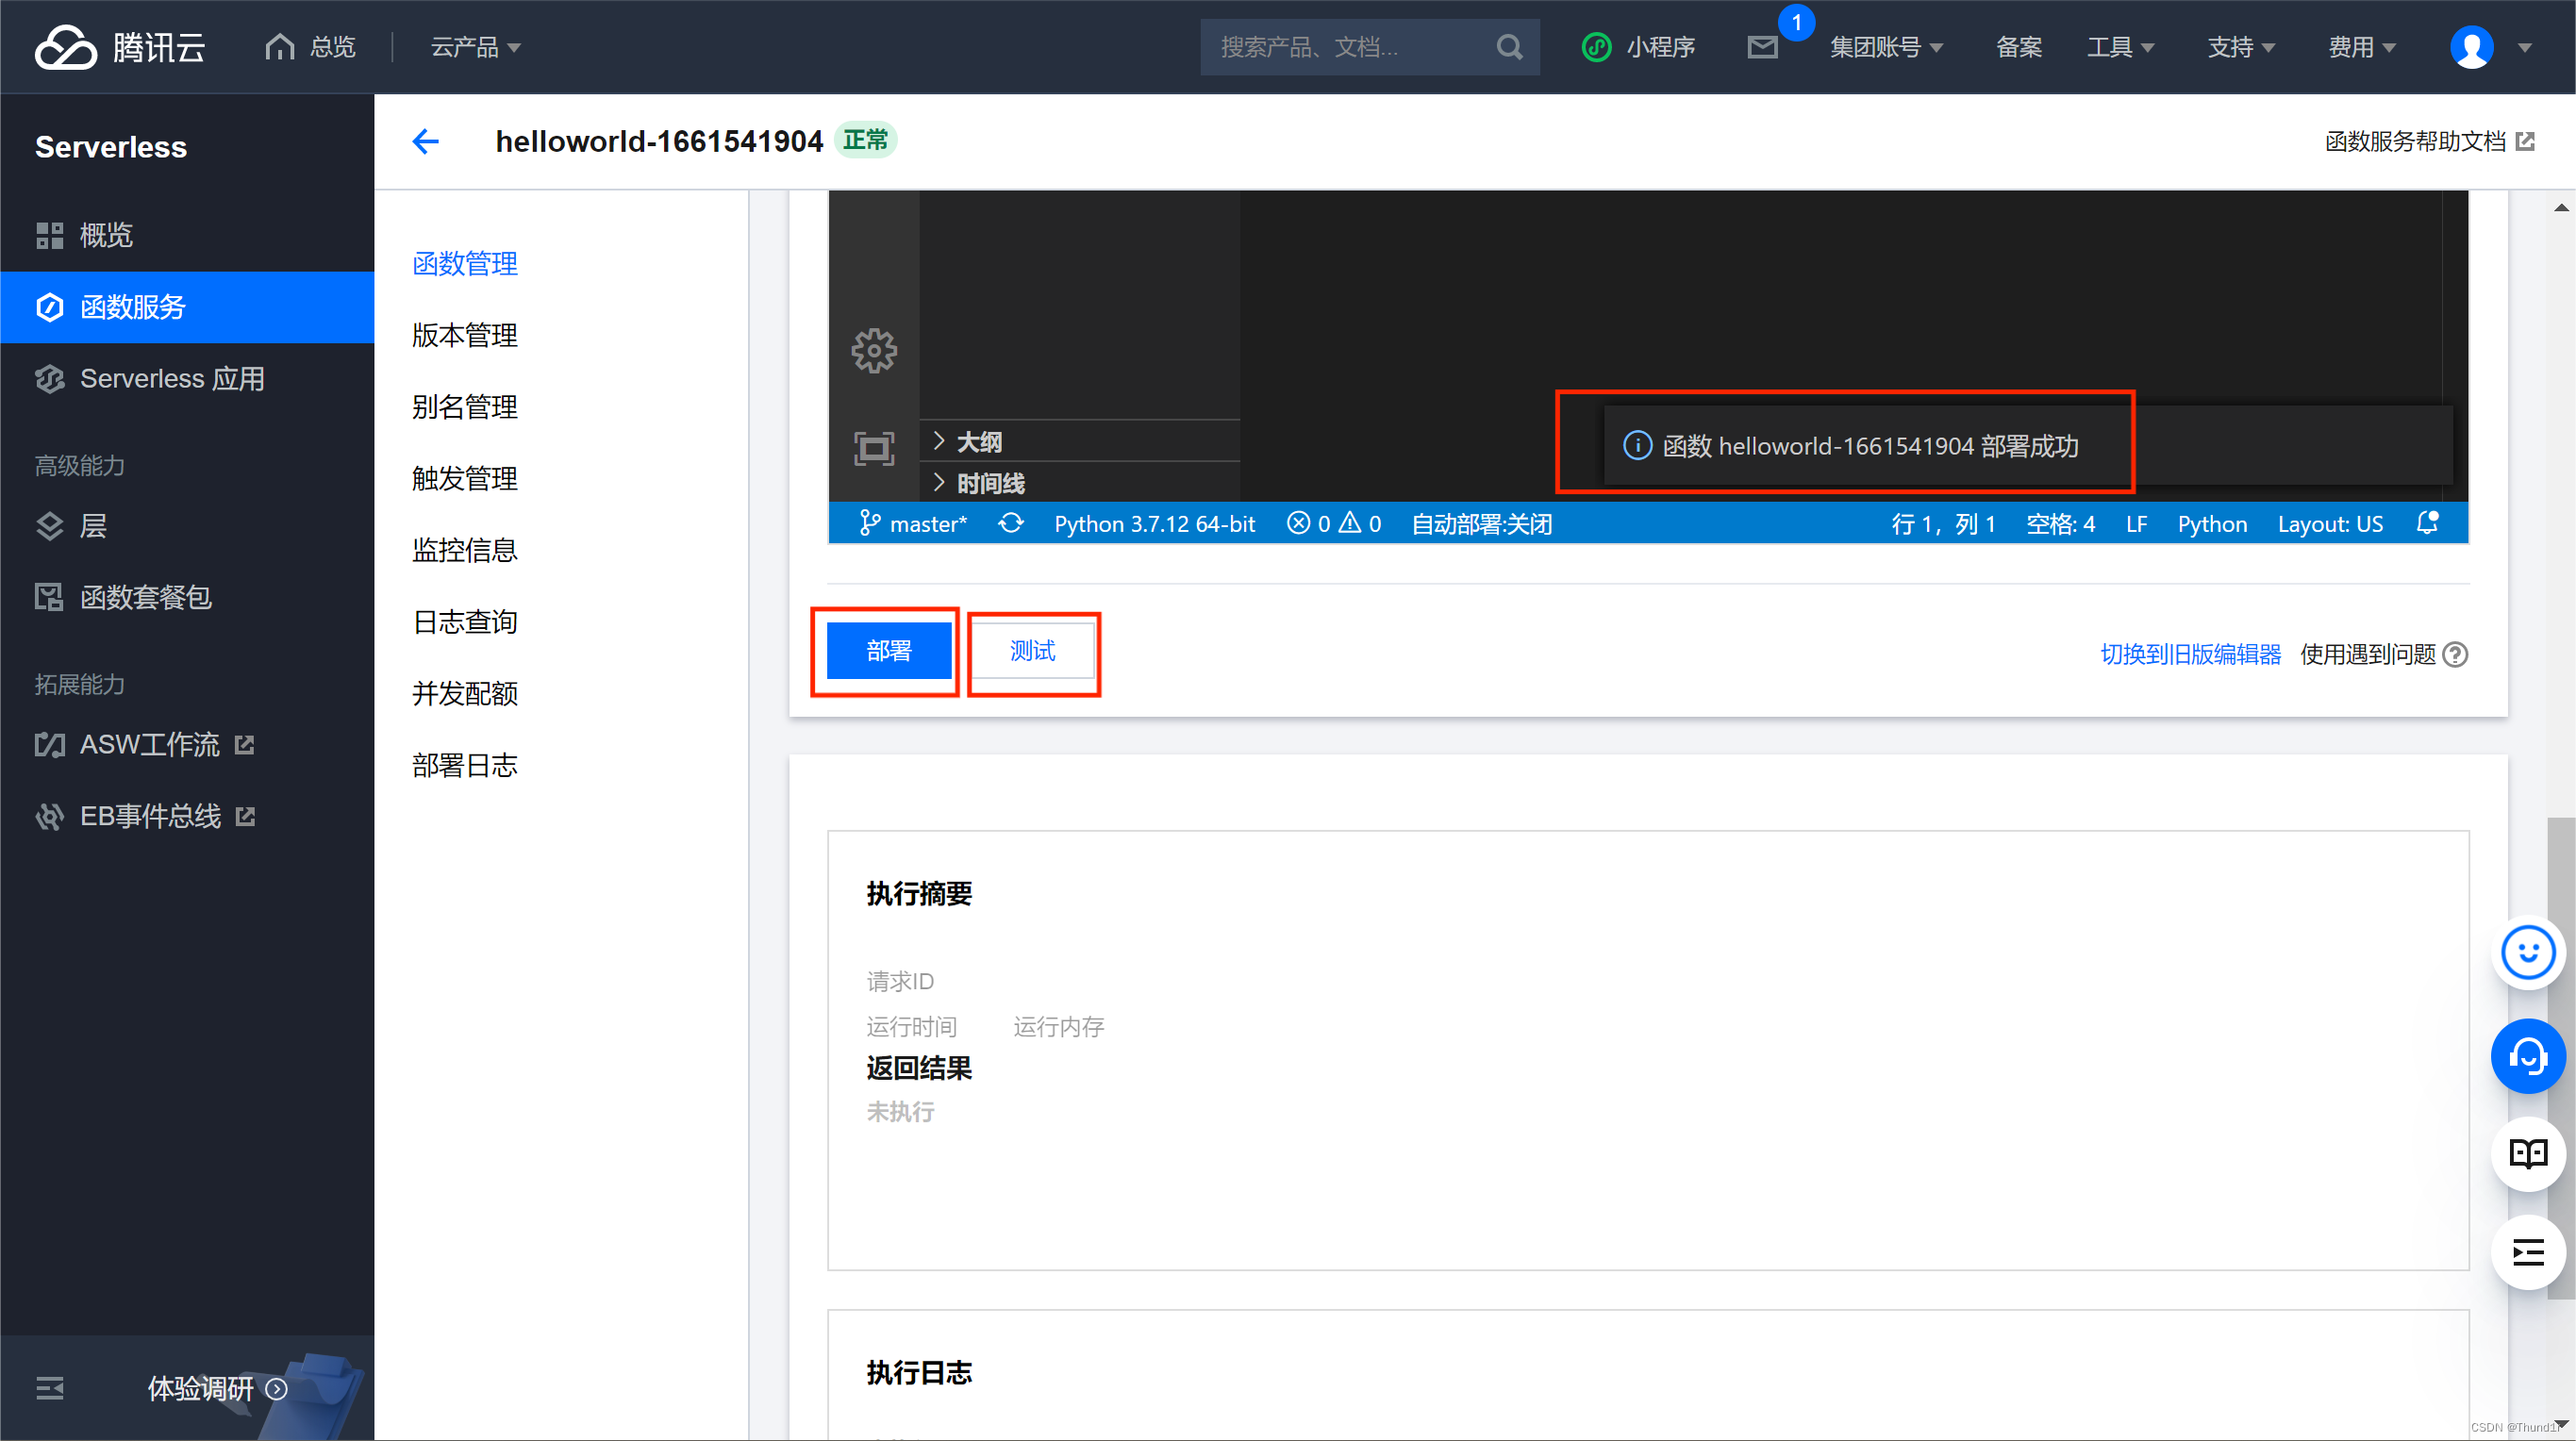
Task: Open 层 layers in sidebar
Action: click(187, 526)
